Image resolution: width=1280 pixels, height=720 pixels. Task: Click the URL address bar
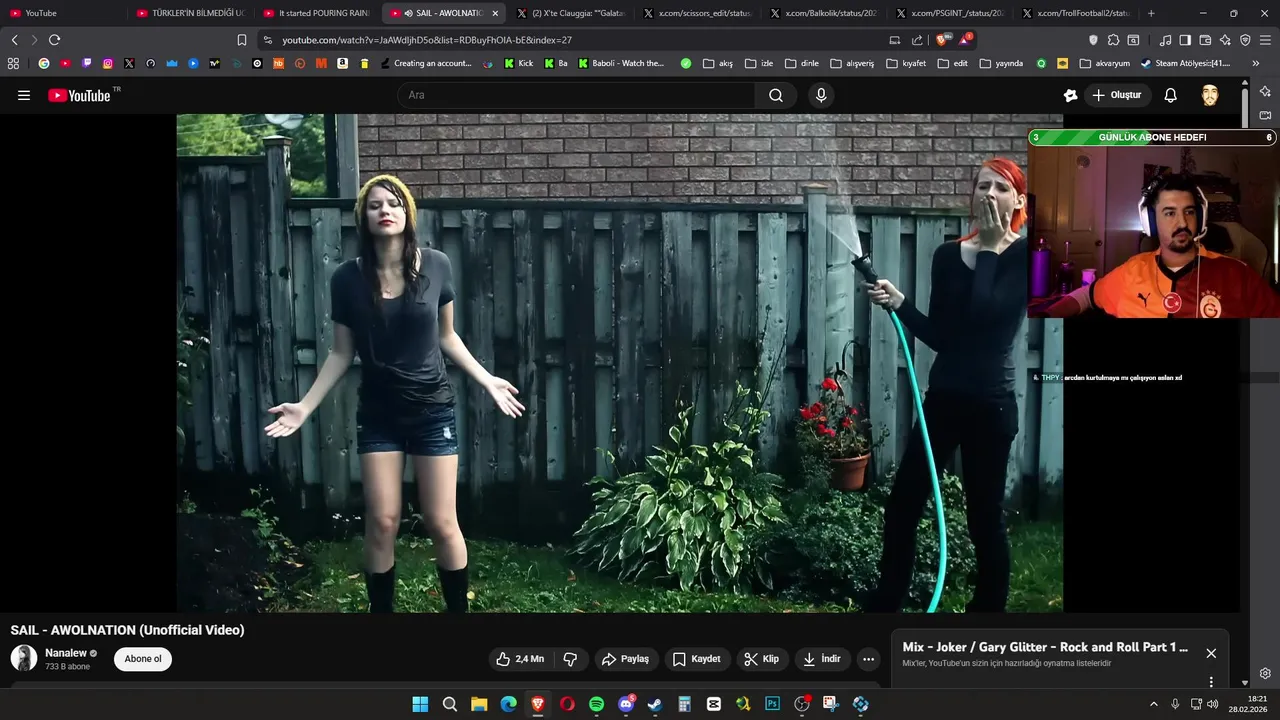pyautogui.click(x=570, y=40)
